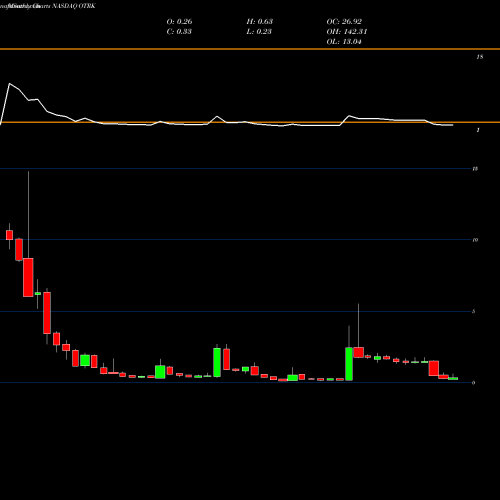Image resolution: width=500 pixels, height=500 pixels.
Task: Click the 10 price axis label
Action: point(475,240)
